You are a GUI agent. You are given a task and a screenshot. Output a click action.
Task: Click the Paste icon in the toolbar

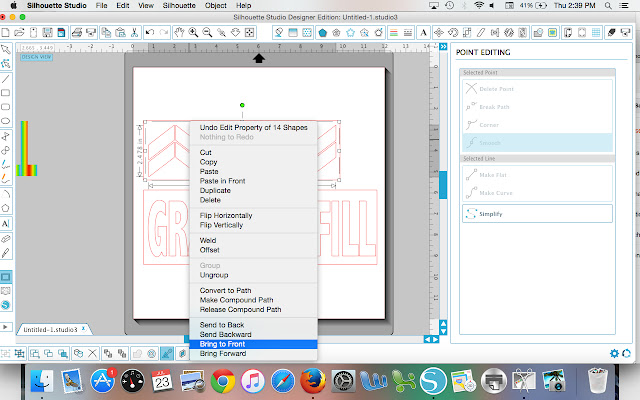click(x=120, y=33)
